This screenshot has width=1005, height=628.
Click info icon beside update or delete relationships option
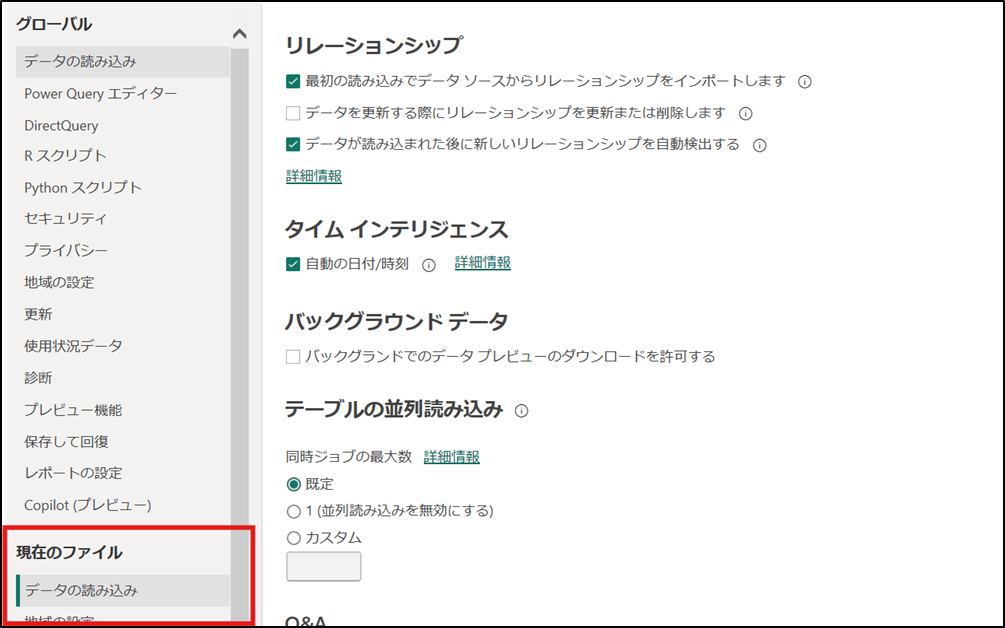click(744, 114)
